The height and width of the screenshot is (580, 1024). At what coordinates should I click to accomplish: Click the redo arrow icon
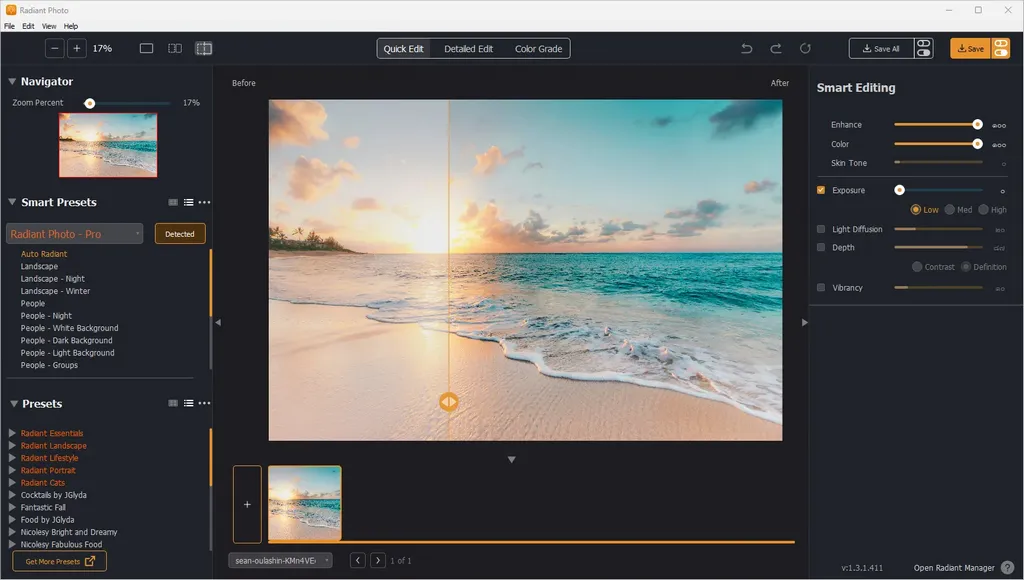point(776,48)
